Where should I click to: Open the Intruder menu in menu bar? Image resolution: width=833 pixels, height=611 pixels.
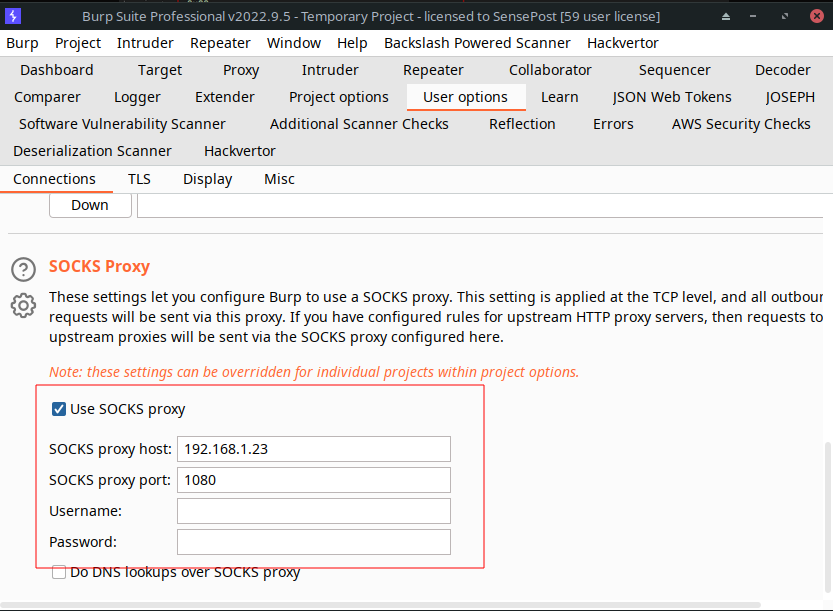(x=145, y=43)
